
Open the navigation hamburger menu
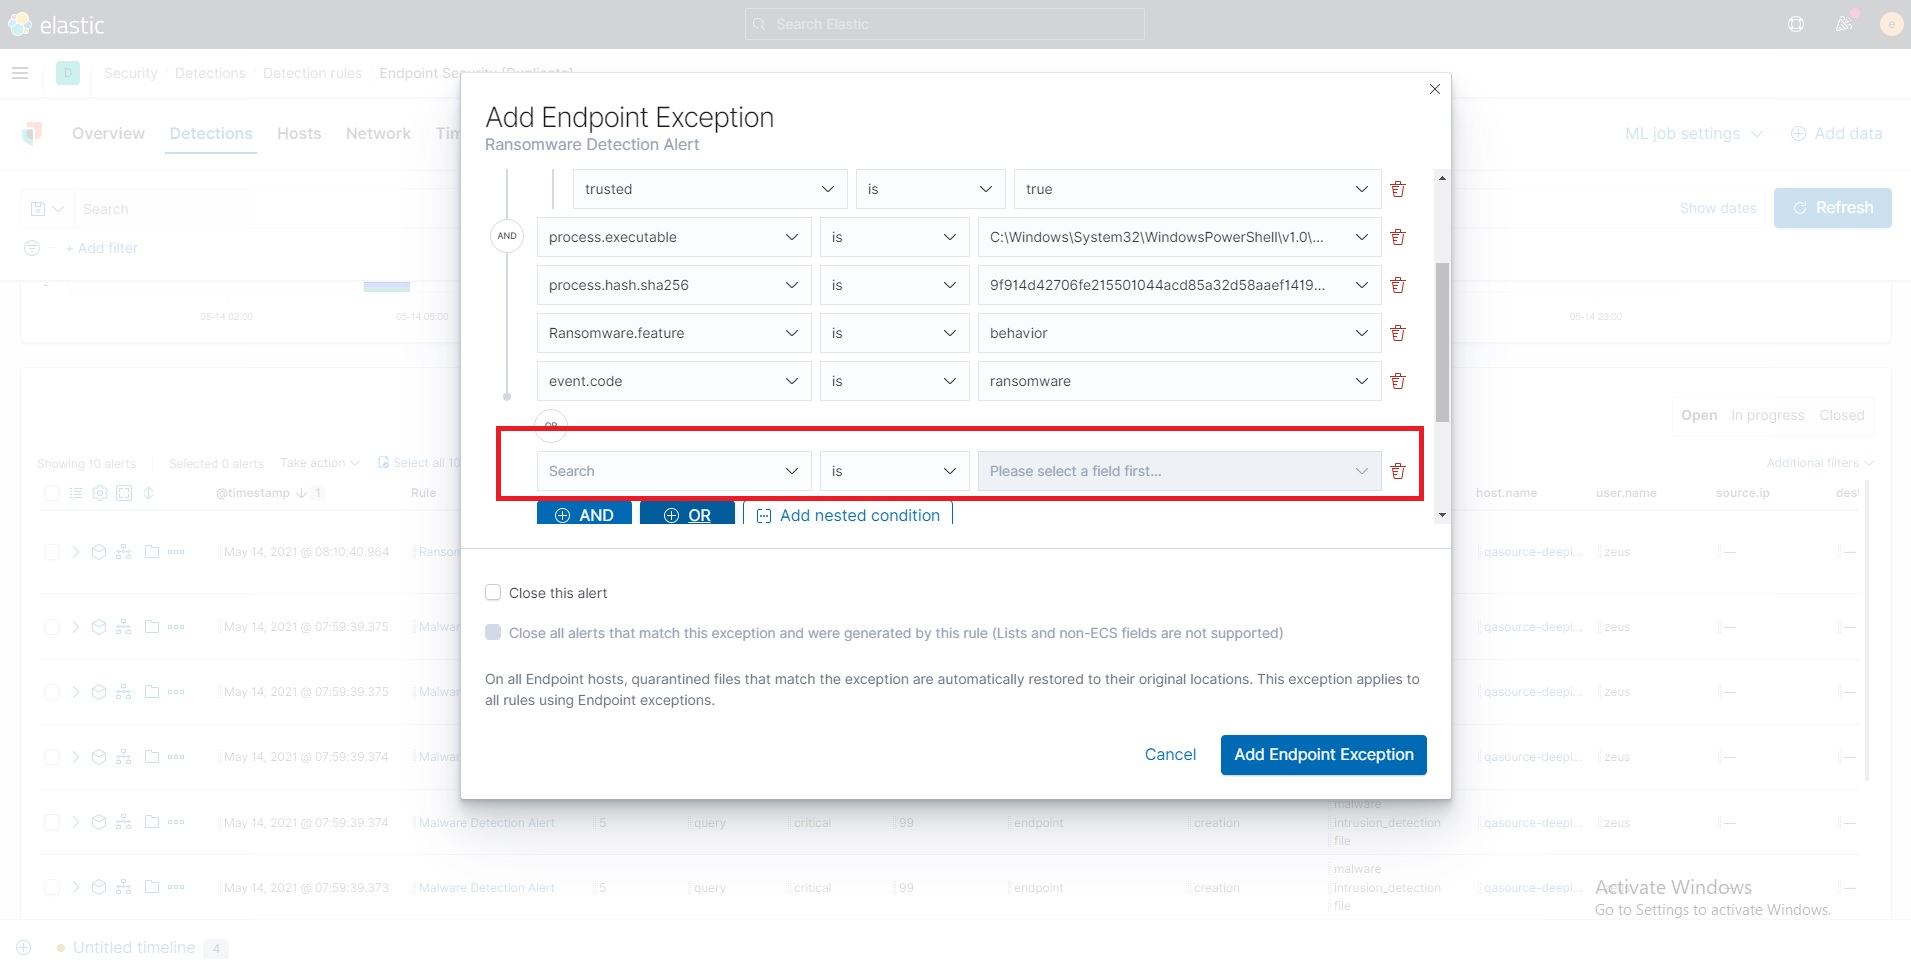tap(20, 73)
